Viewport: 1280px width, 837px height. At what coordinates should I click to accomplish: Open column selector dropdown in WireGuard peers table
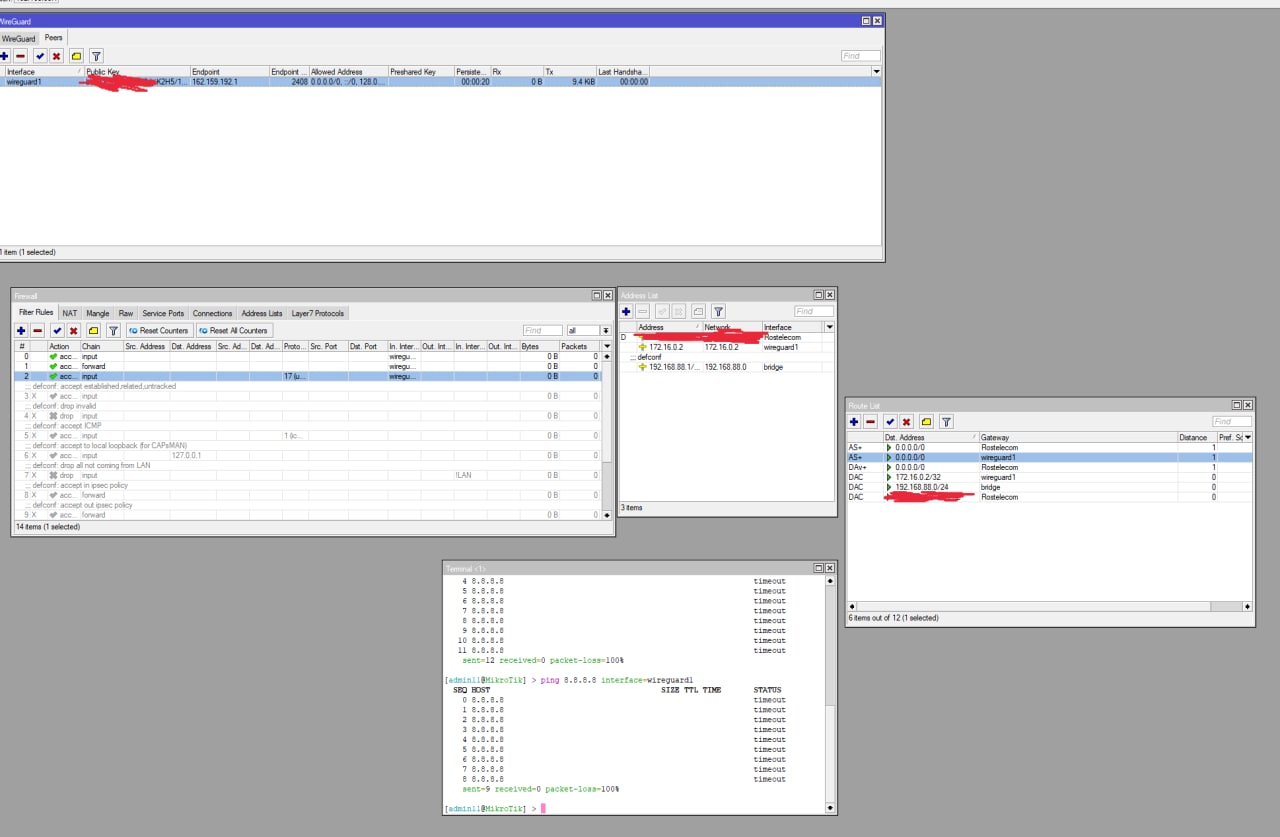click(877, 72)
